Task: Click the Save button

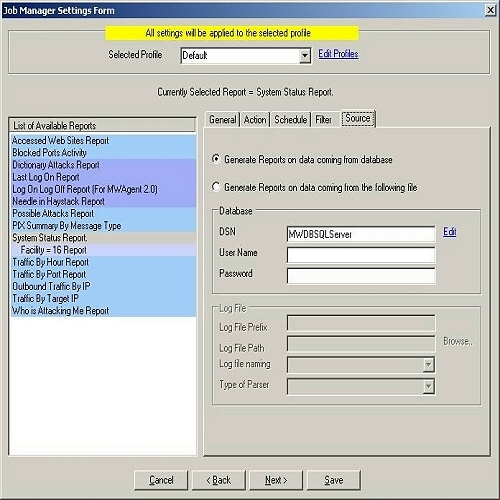Action: coord(334,480)
